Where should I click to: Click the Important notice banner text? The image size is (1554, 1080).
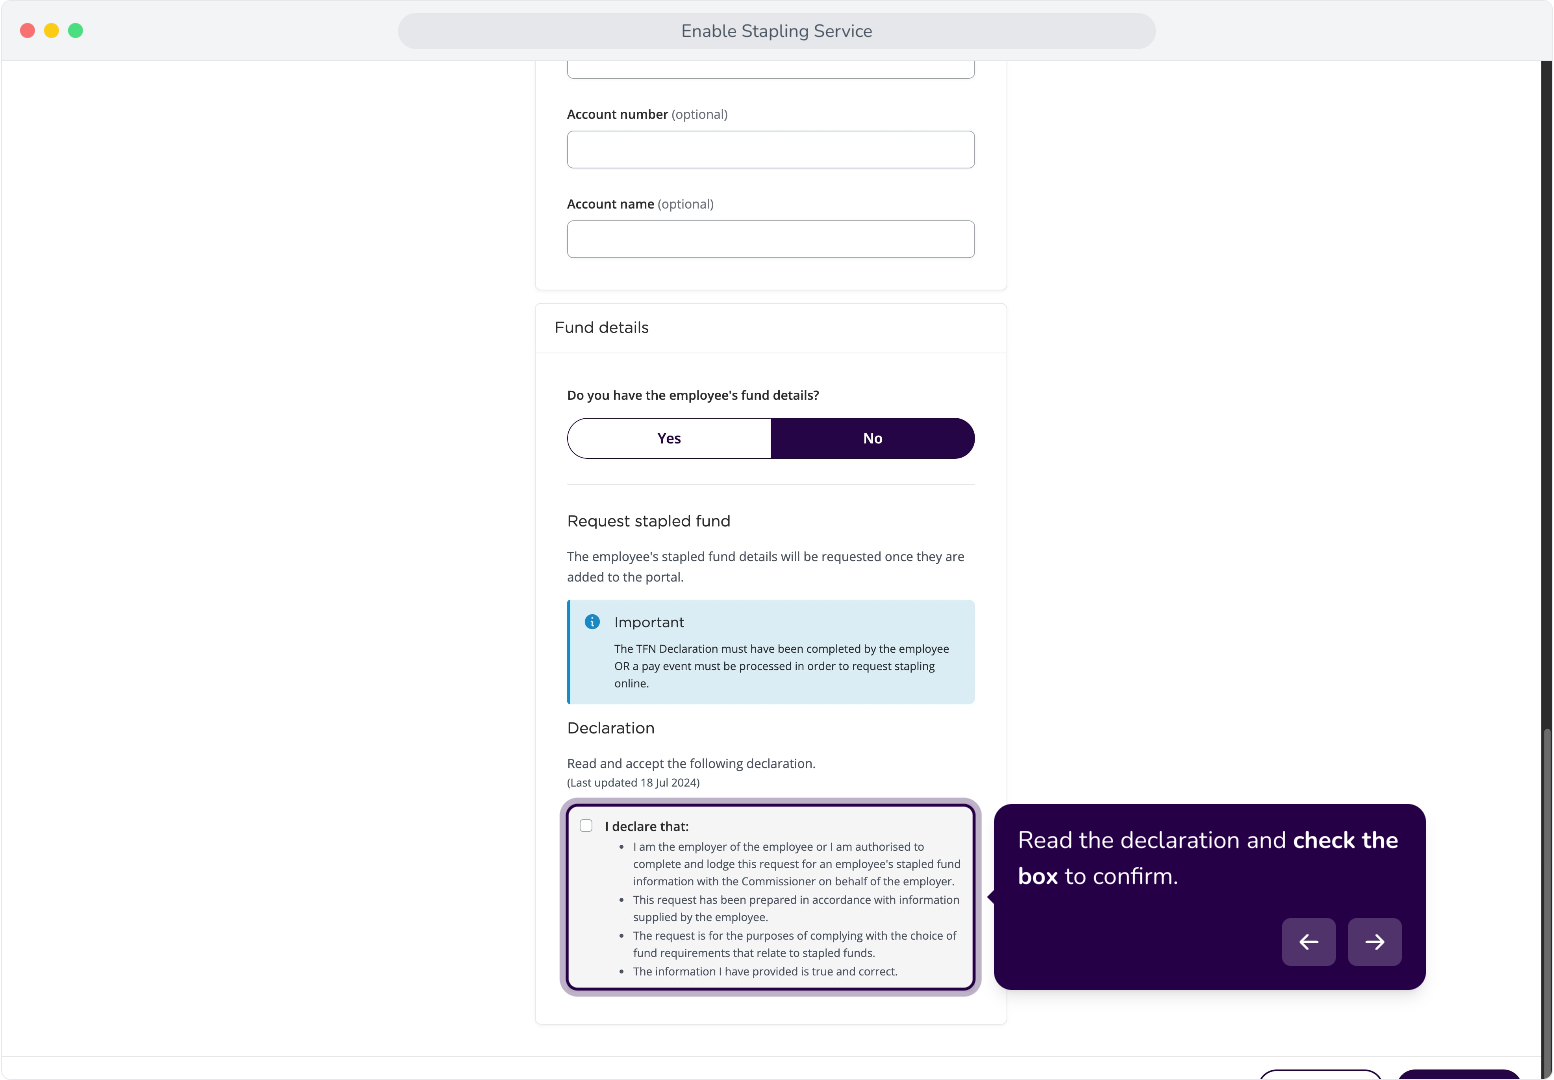[782, 666]
